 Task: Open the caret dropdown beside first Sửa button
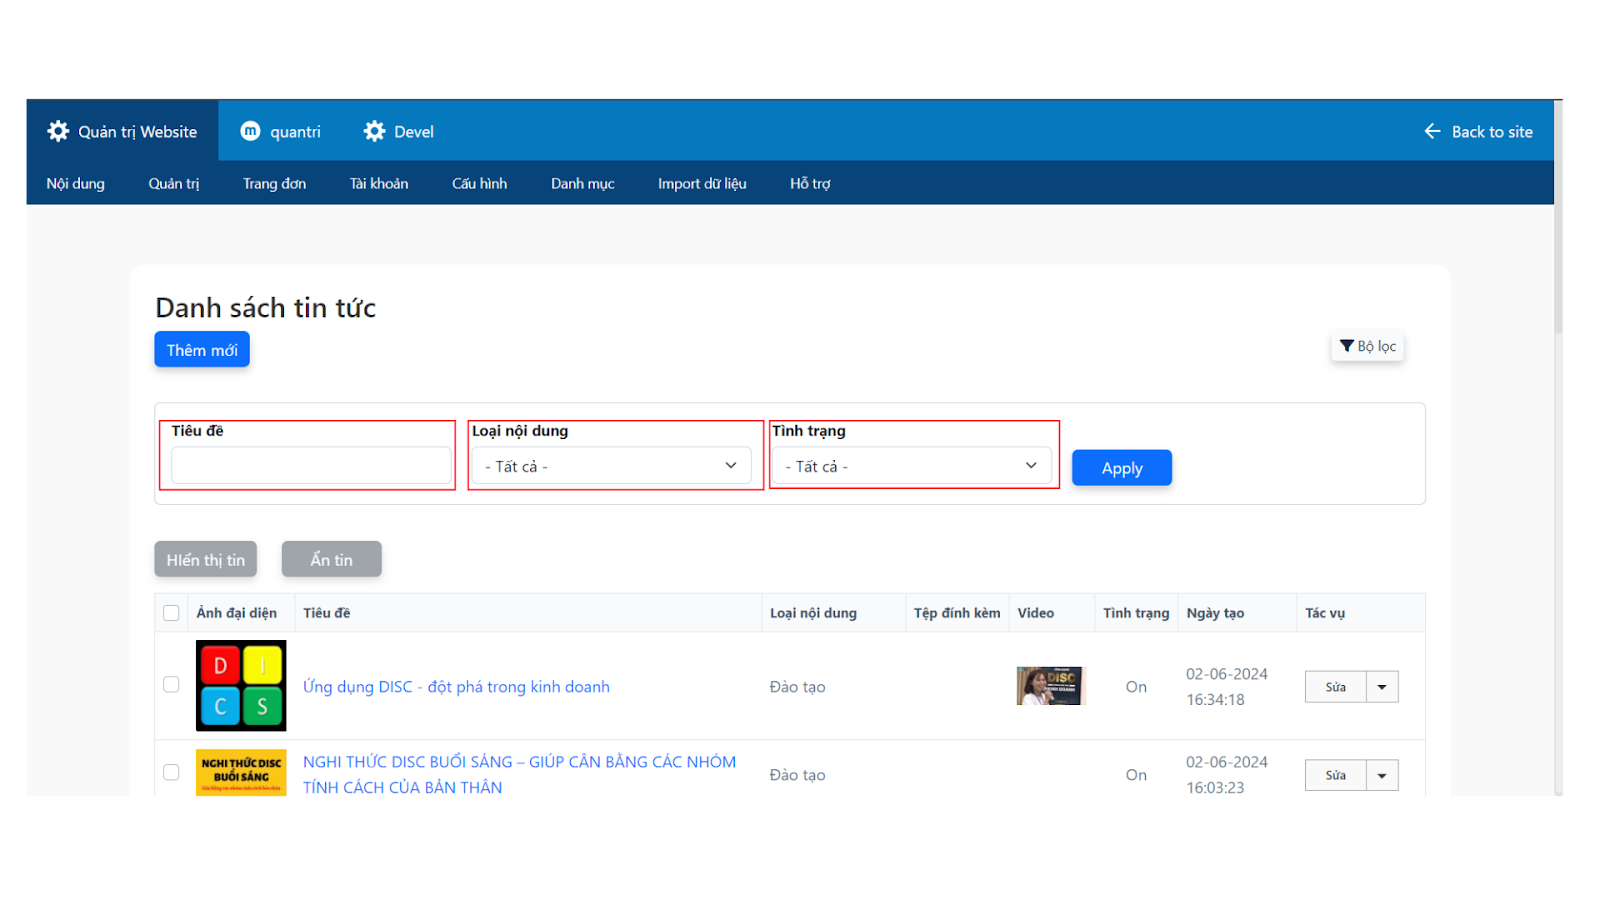pyautogui.click(x=1382, y=687)
